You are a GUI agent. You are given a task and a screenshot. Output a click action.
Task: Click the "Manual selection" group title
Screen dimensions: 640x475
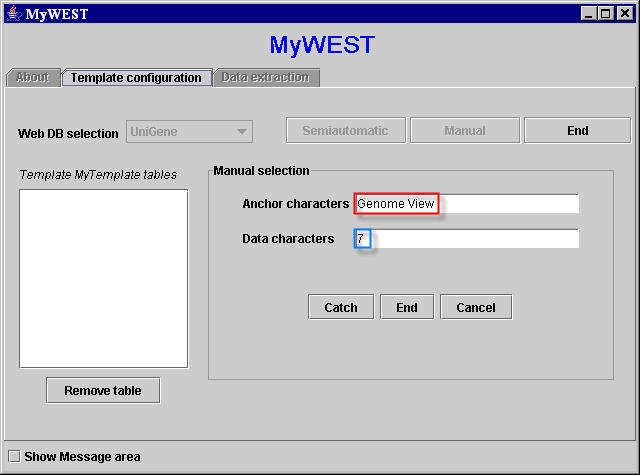(262, 171)
